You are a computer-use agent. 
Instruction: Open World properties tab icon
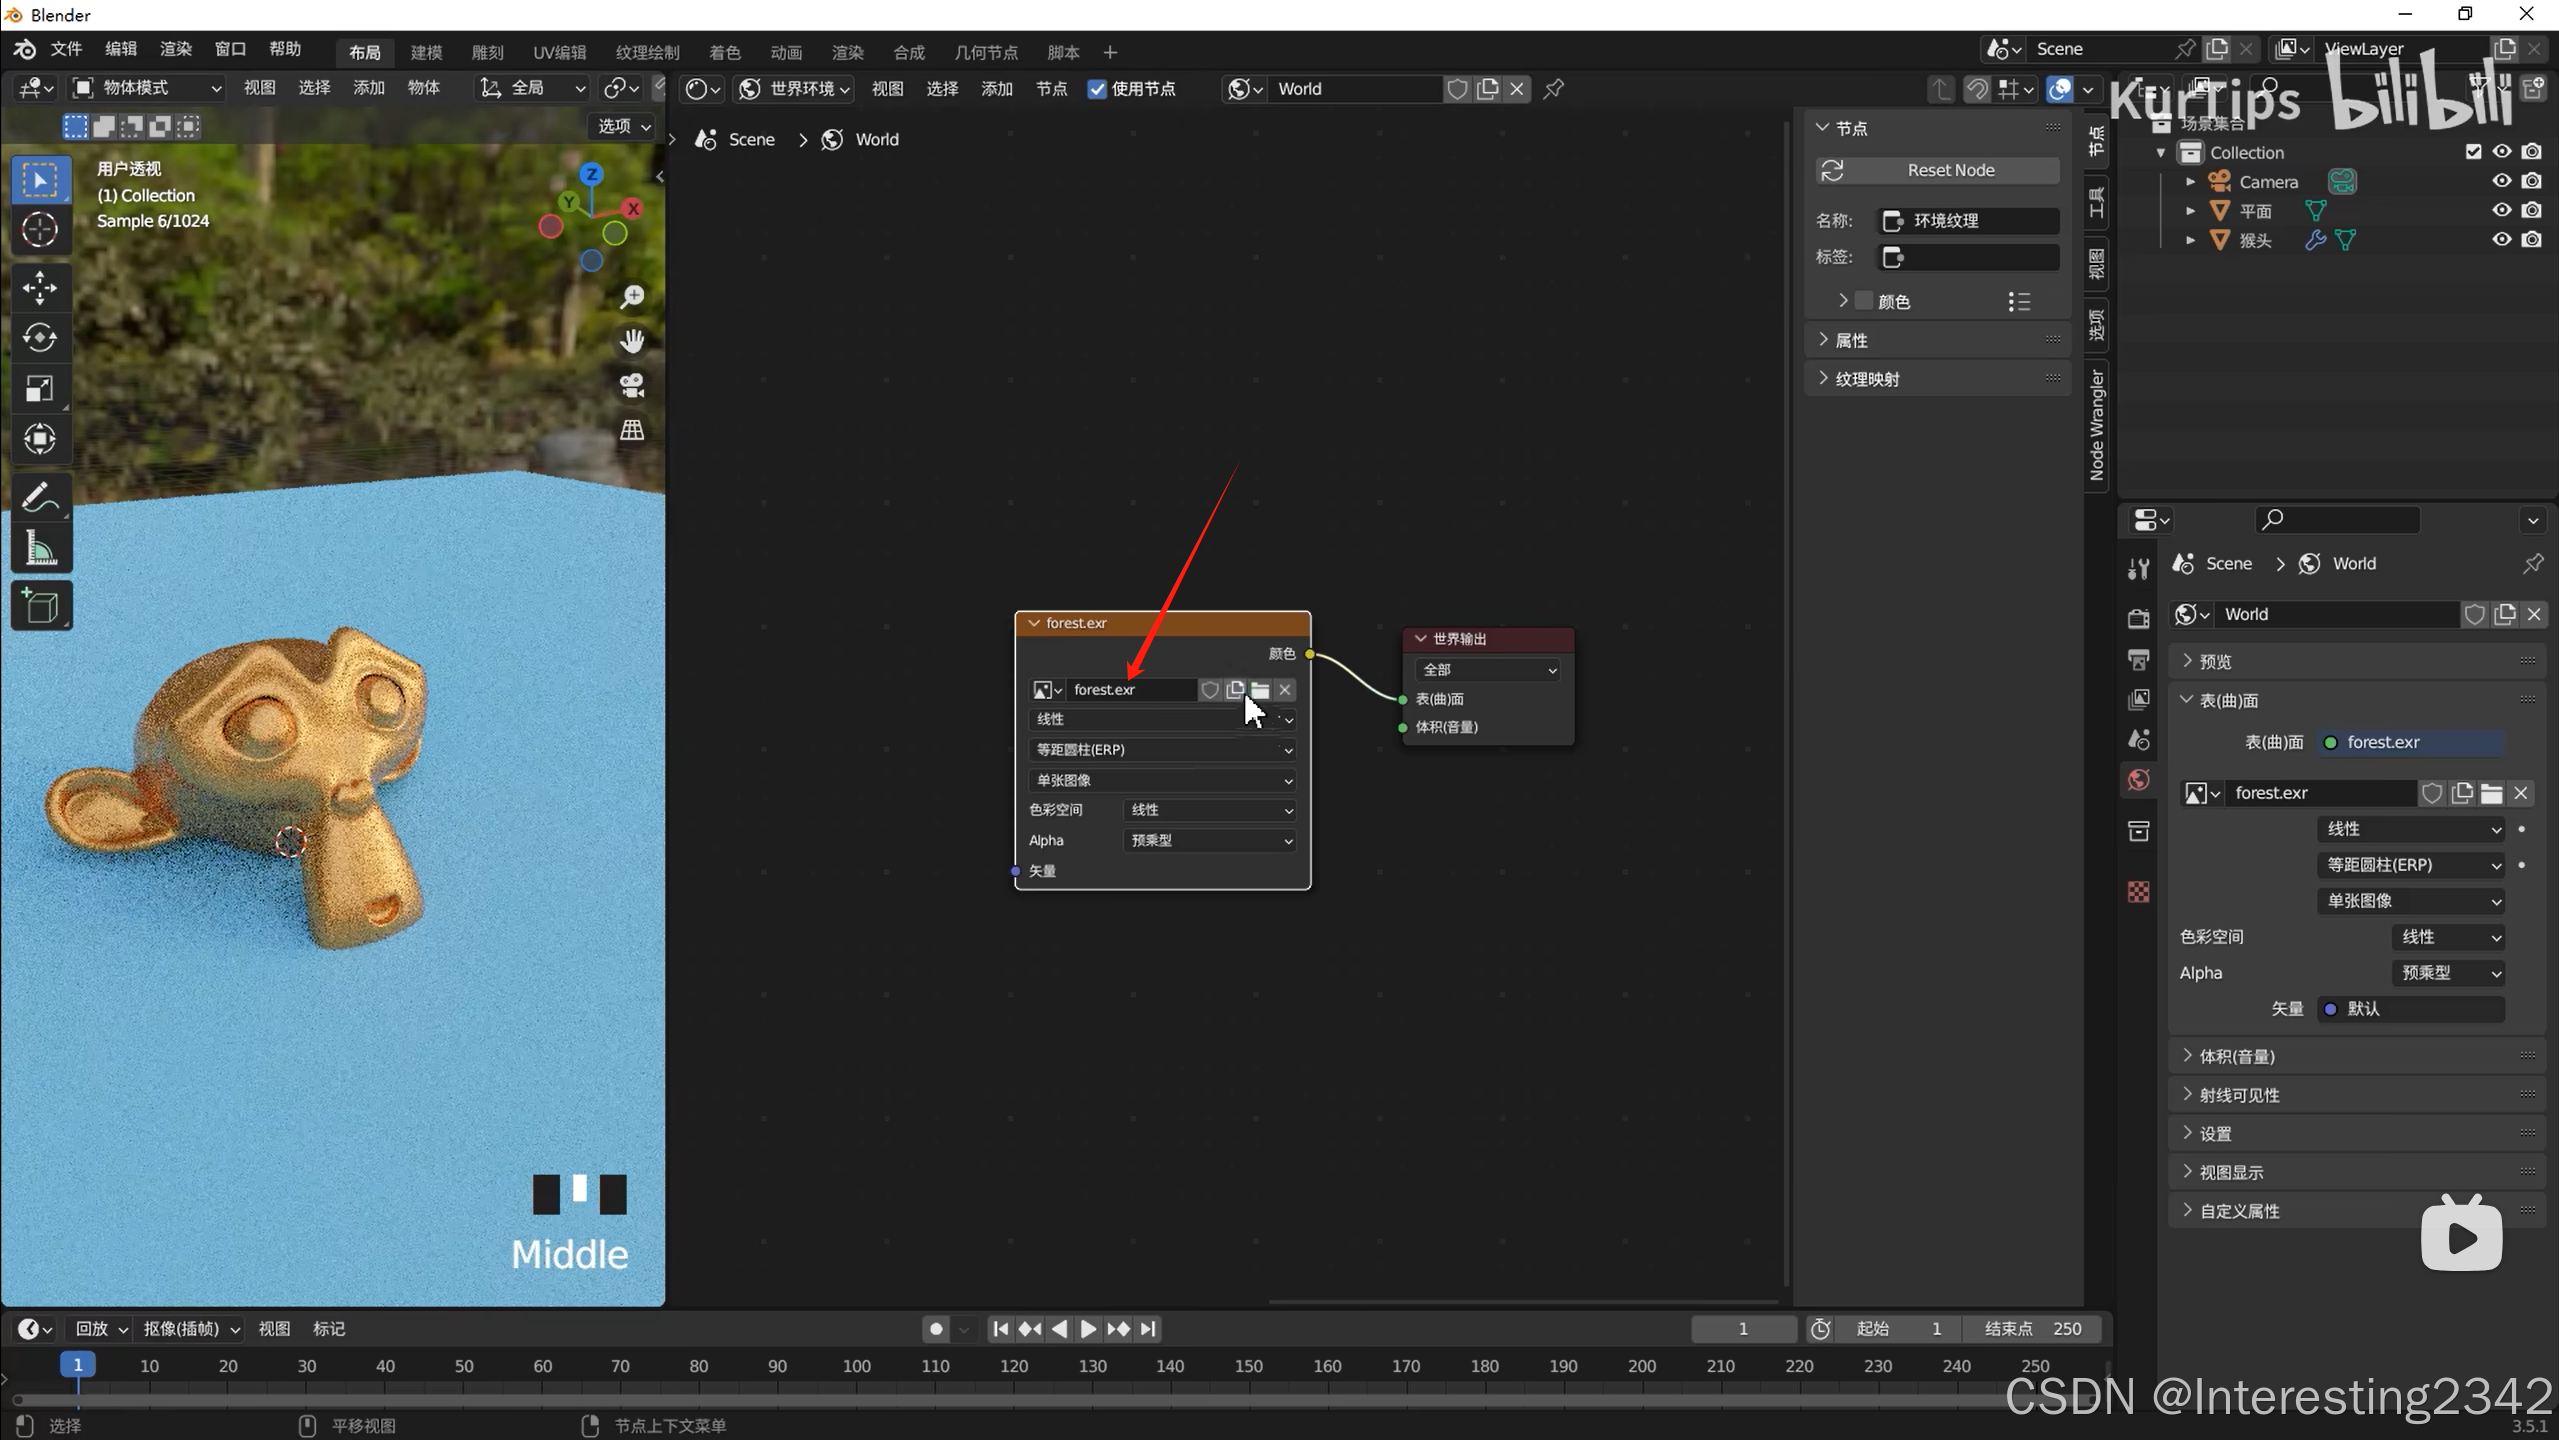(x=2139, y=780)
